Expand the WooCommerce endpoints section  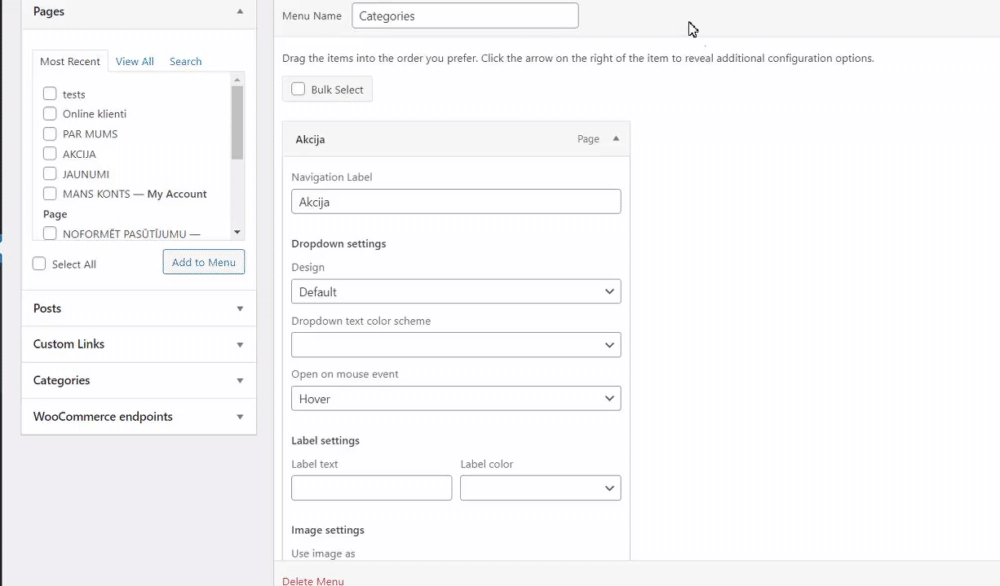240,417
